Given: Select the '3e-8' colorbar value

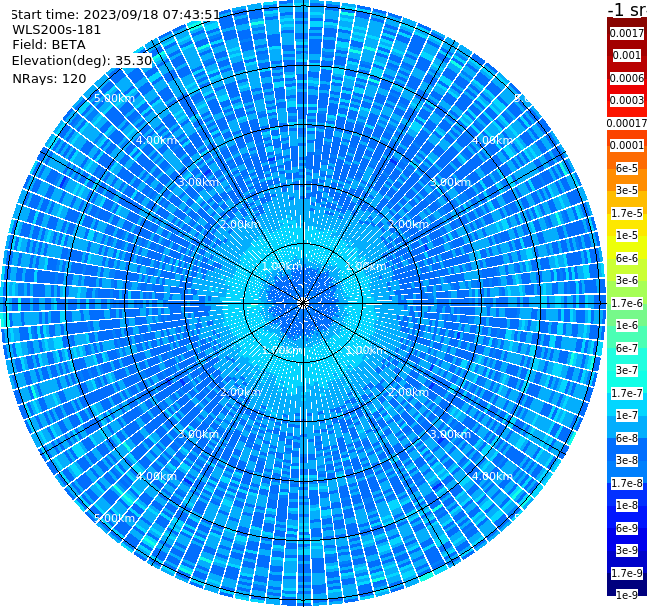Looking at the screenshot, I should pos(627,460).
